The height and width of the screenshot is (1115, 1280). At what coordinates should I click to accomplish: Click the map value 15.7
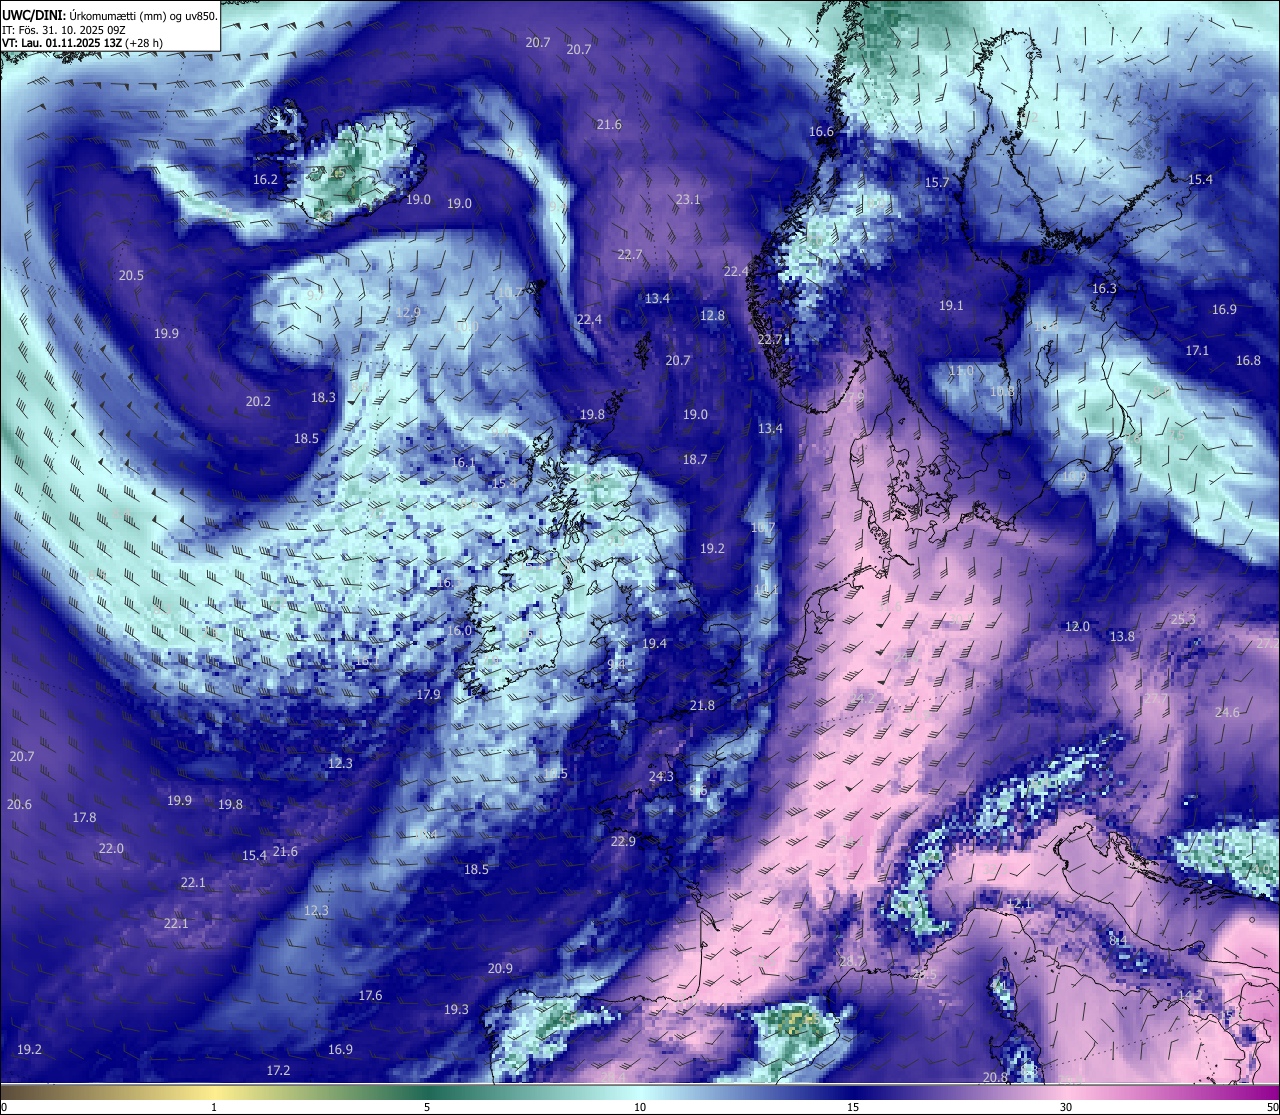tap(937, 183)
